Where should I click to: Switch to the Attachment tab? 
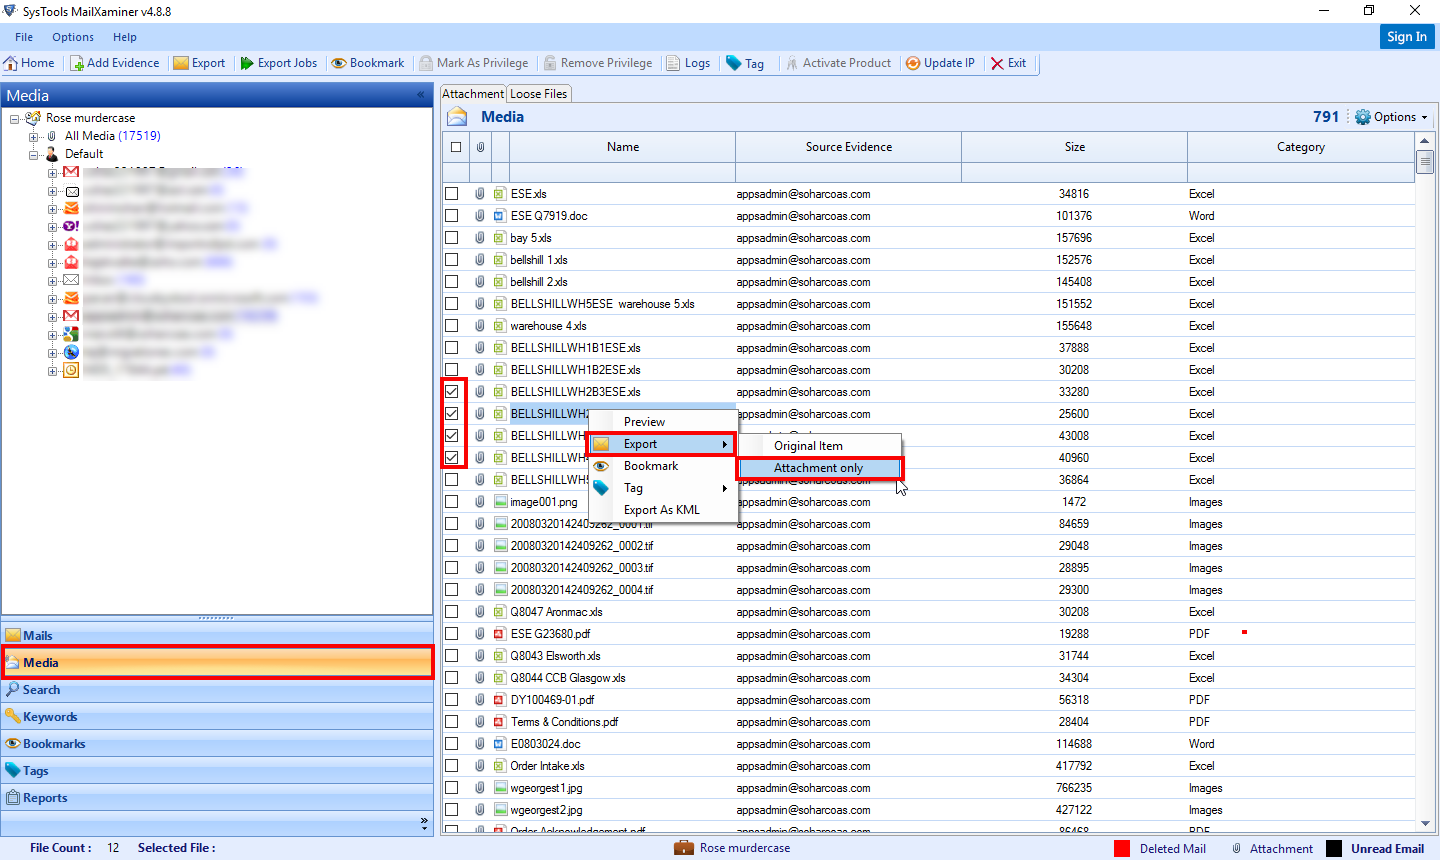click(x=473, y=94)
